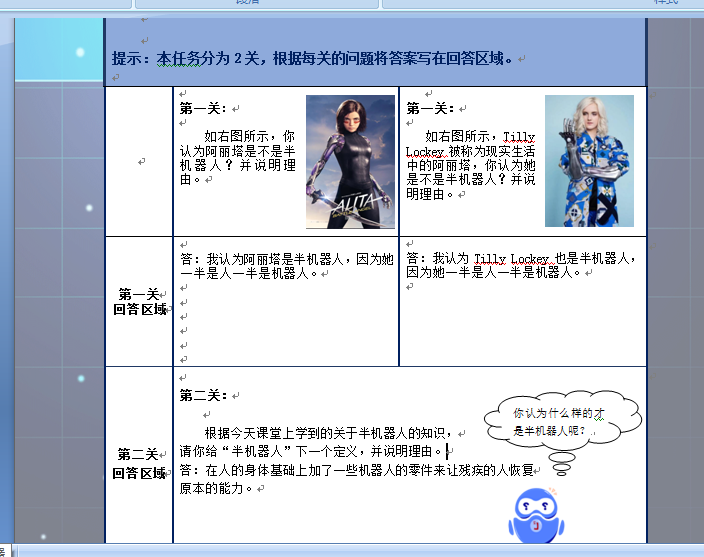Click the closing line '原本的能力。'
This screenshot has height=557, width=704.
pyautogui.click(x=216, y=488)
